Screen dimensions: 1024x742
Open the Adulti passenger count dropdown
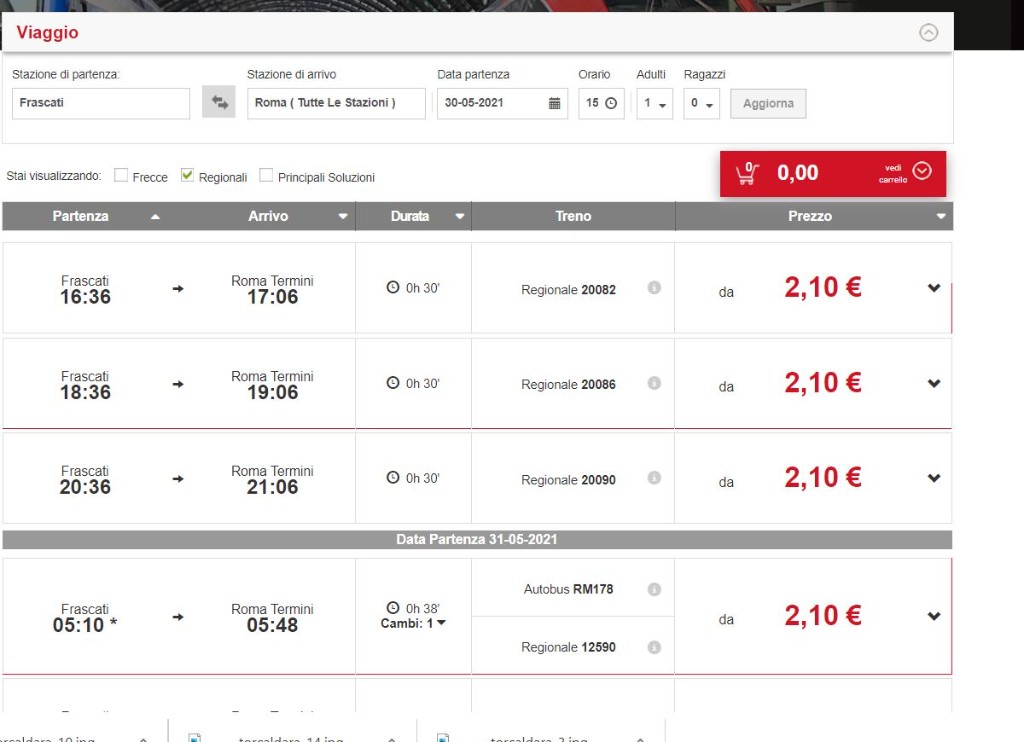click(x=654, y=103)
